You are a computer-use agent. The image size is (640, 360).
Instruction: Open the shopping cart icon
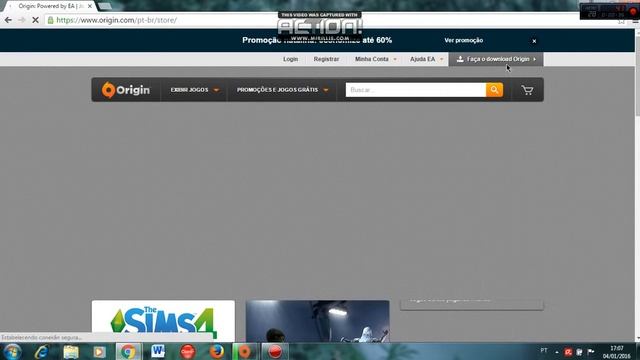click(x=527, y=90)
